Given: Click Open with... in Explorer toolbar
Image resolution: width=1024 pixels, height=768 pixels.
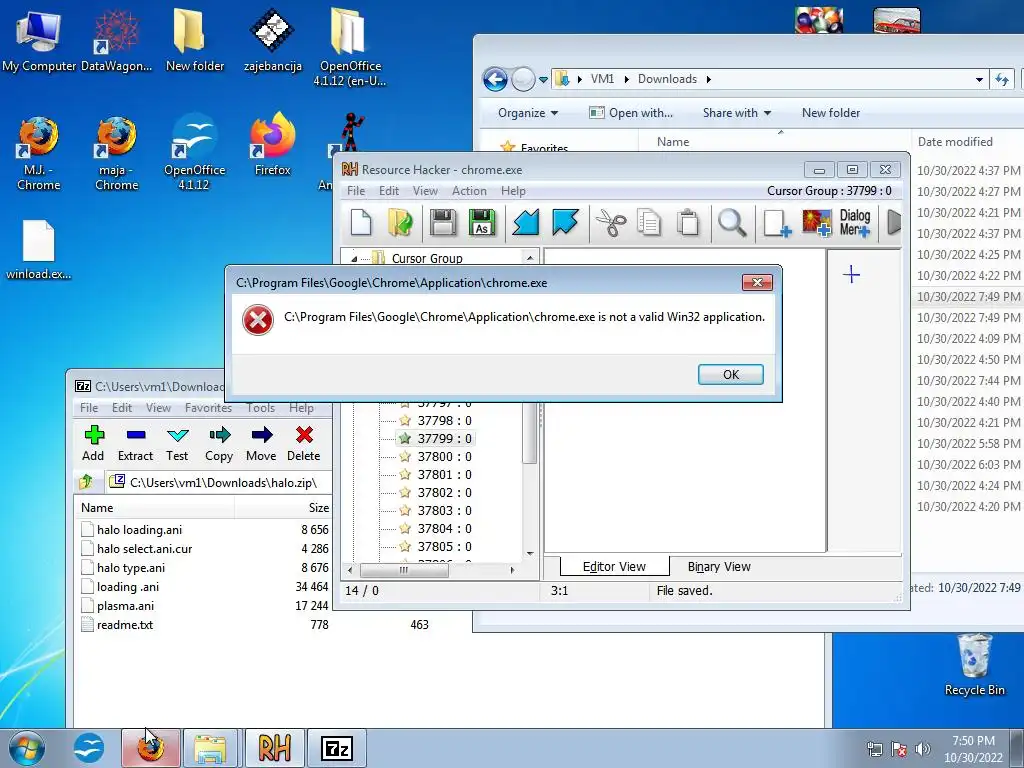Looking at the screenshot, I should 631,113.
